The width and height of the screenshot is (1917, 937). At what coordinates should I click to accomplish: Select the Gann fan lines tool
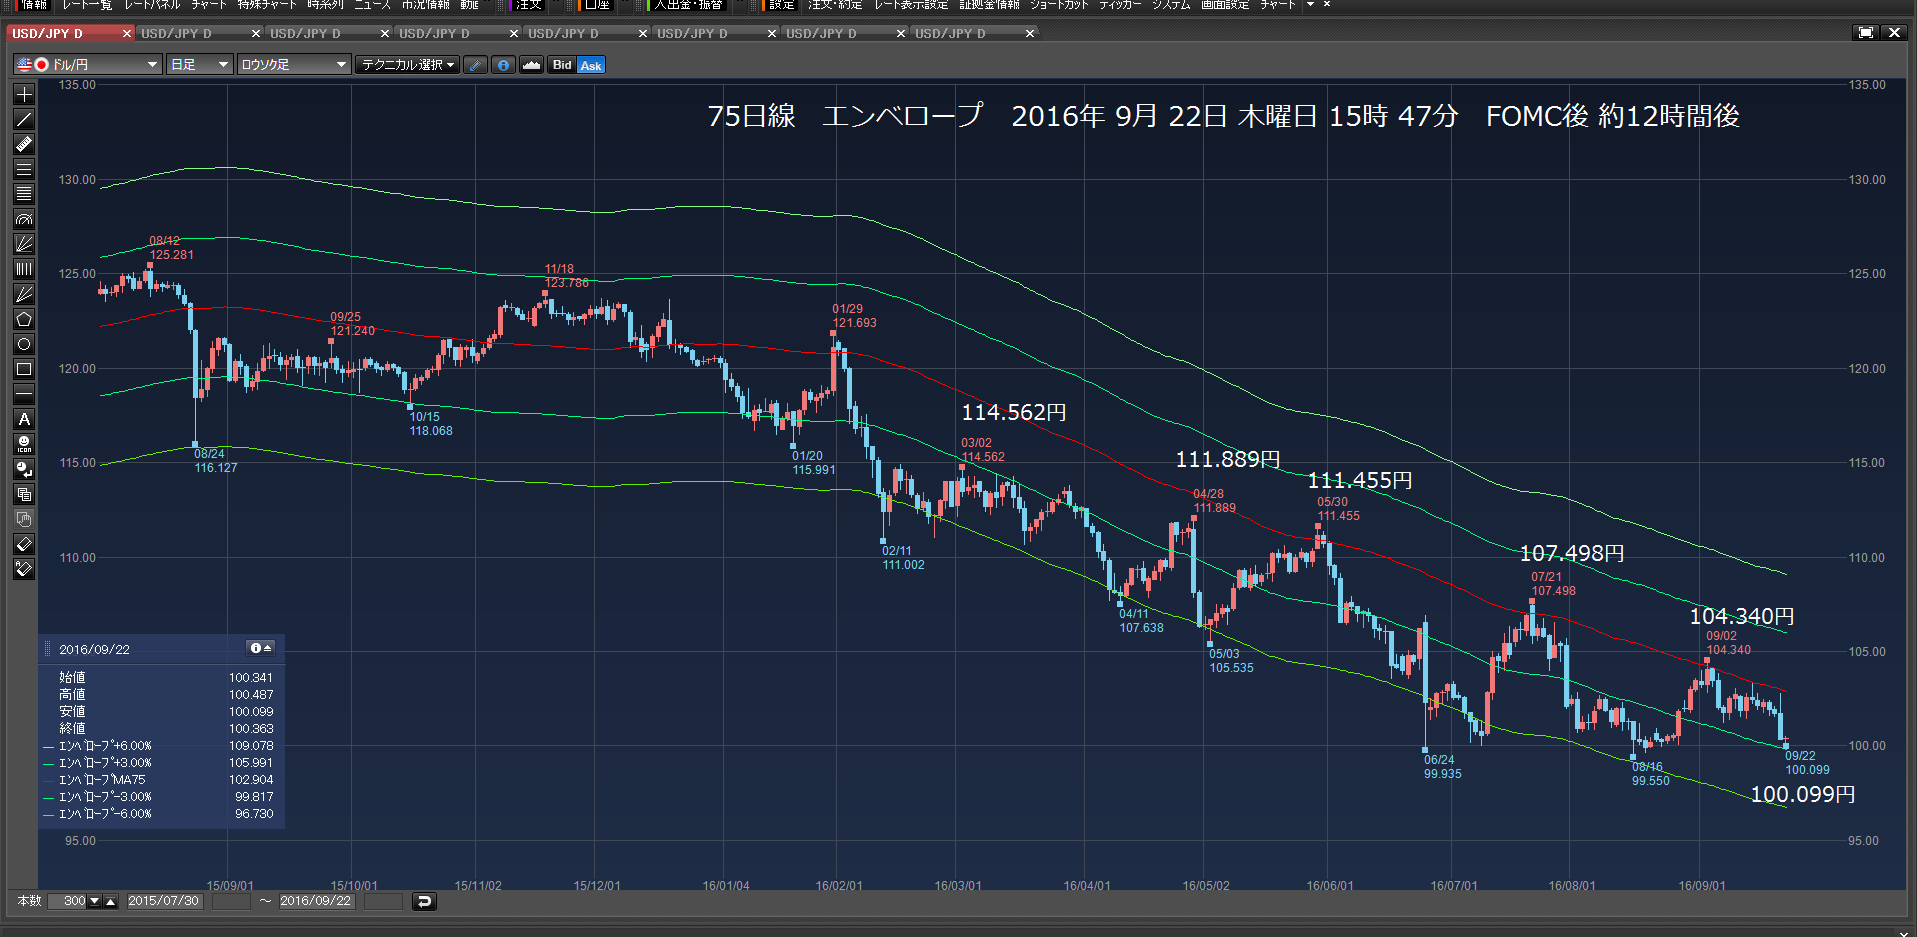coord(24,294)
